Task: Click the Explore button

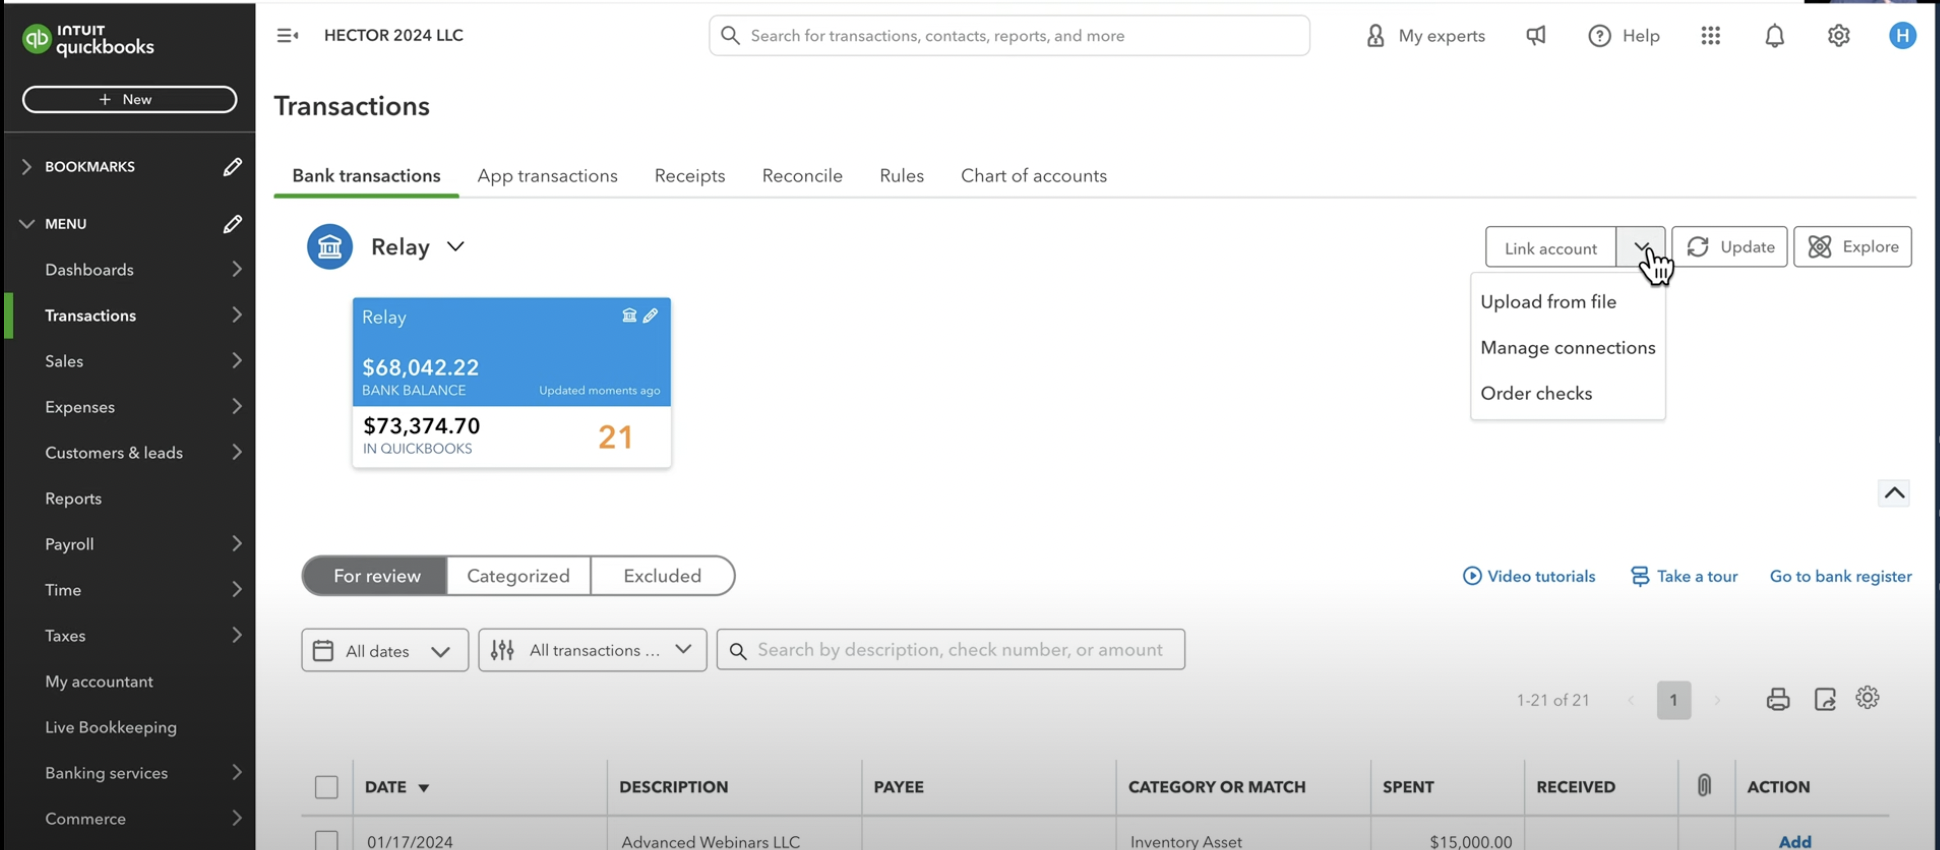Action: tap(1852, 247)
